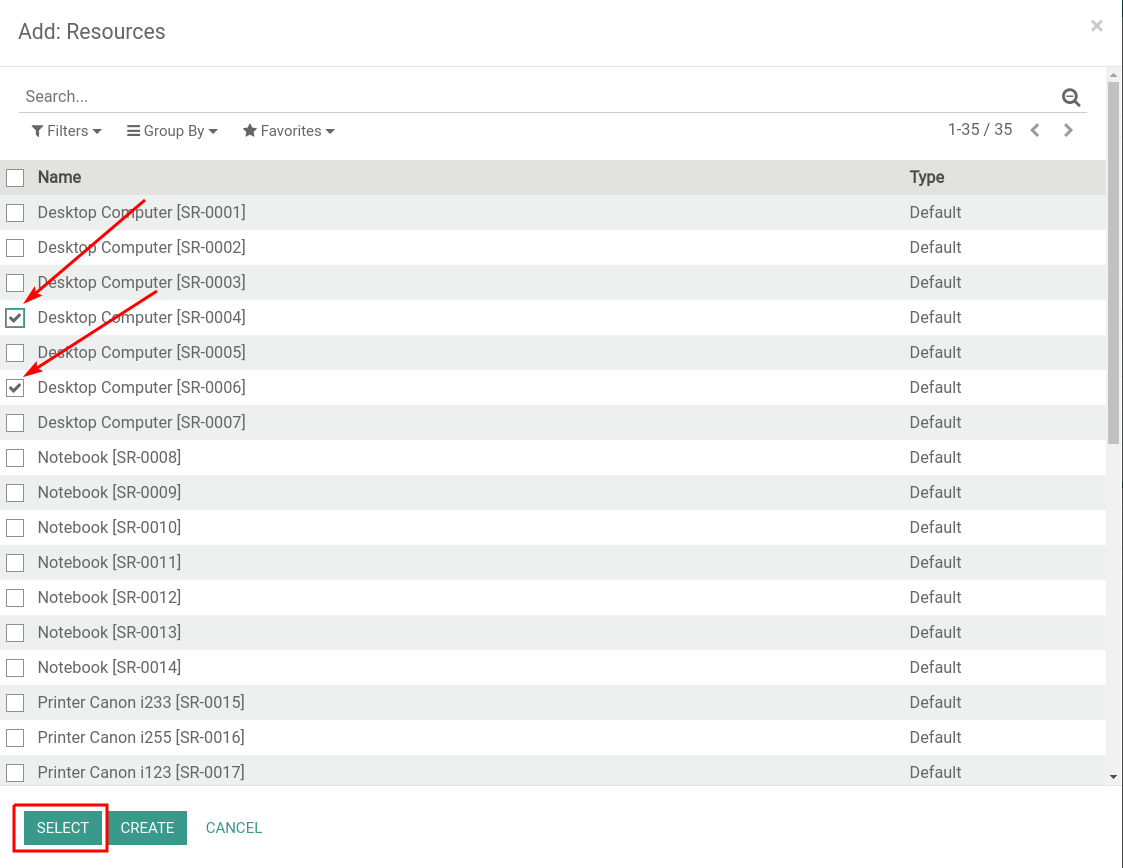1123x868 pixels.
Task: Toggle the select-all checkbox in header
Action: pyautogui.click(x=15, y=178)
